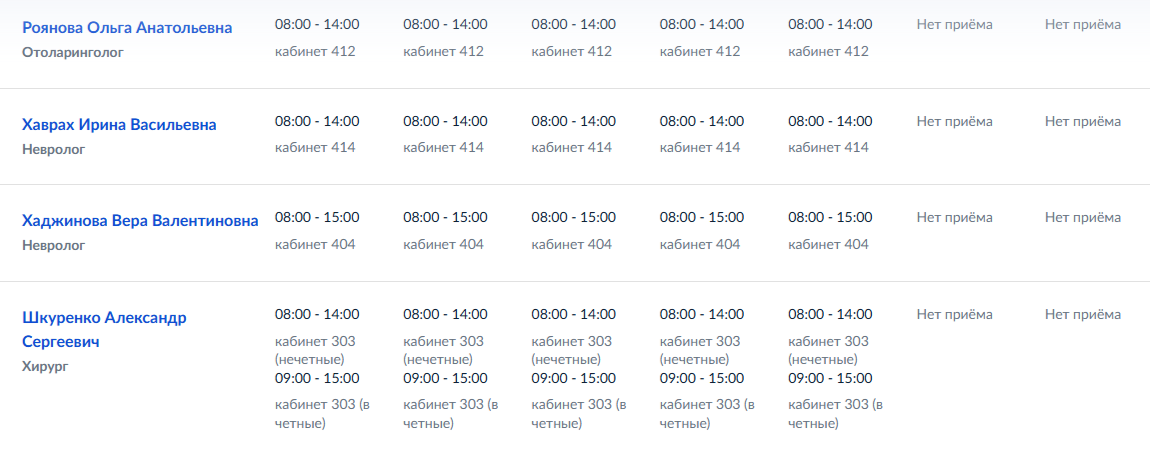Click the Хирург specialty label
This screenshot has width=1150, height=456.
point(44,366)
